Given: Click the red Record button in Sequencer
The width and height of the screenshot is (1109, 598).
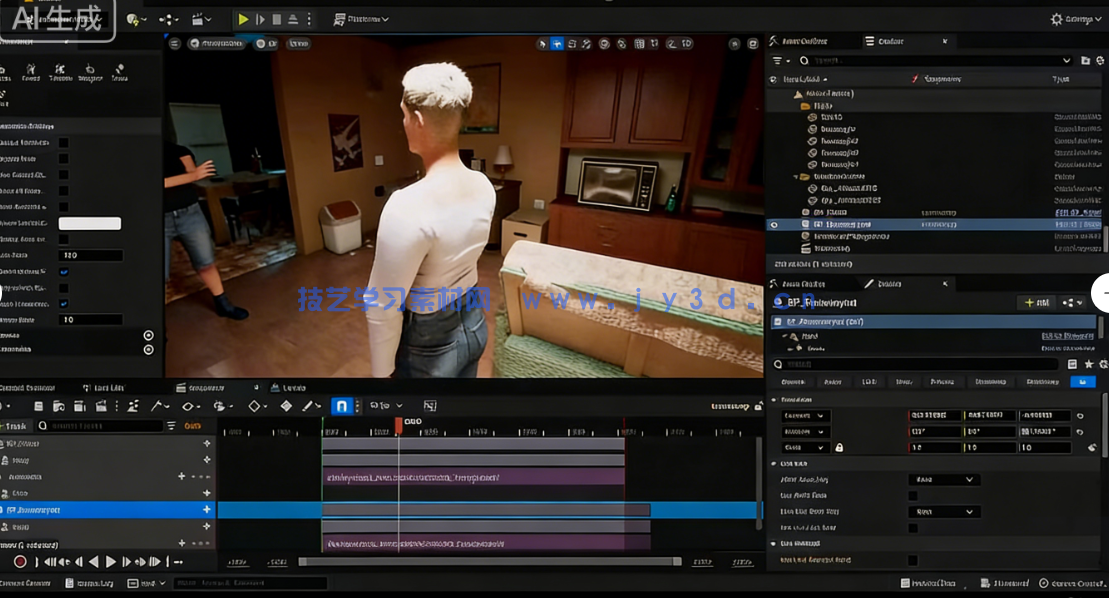Looking at the screenshot, I should click(x=20, y=562).
